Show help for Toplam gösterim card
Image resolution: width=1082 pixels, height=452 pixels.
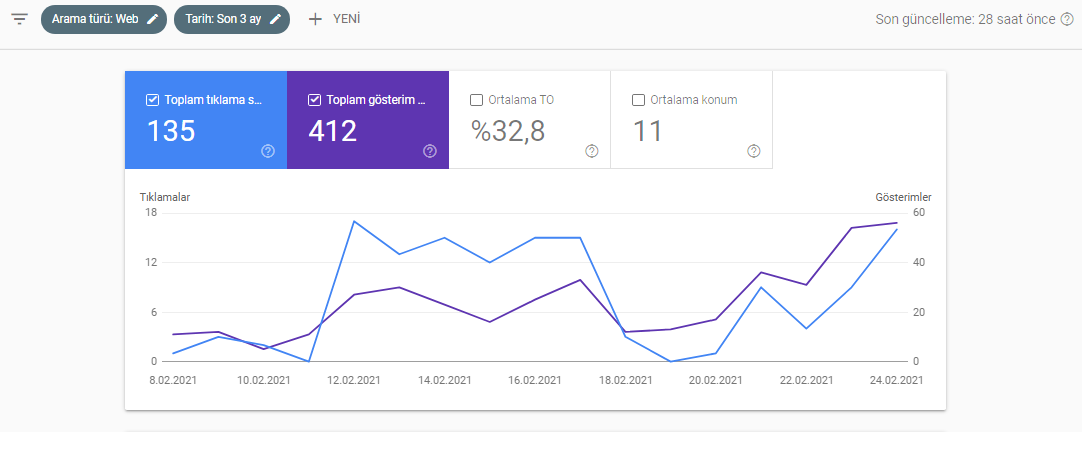point(430,151)
